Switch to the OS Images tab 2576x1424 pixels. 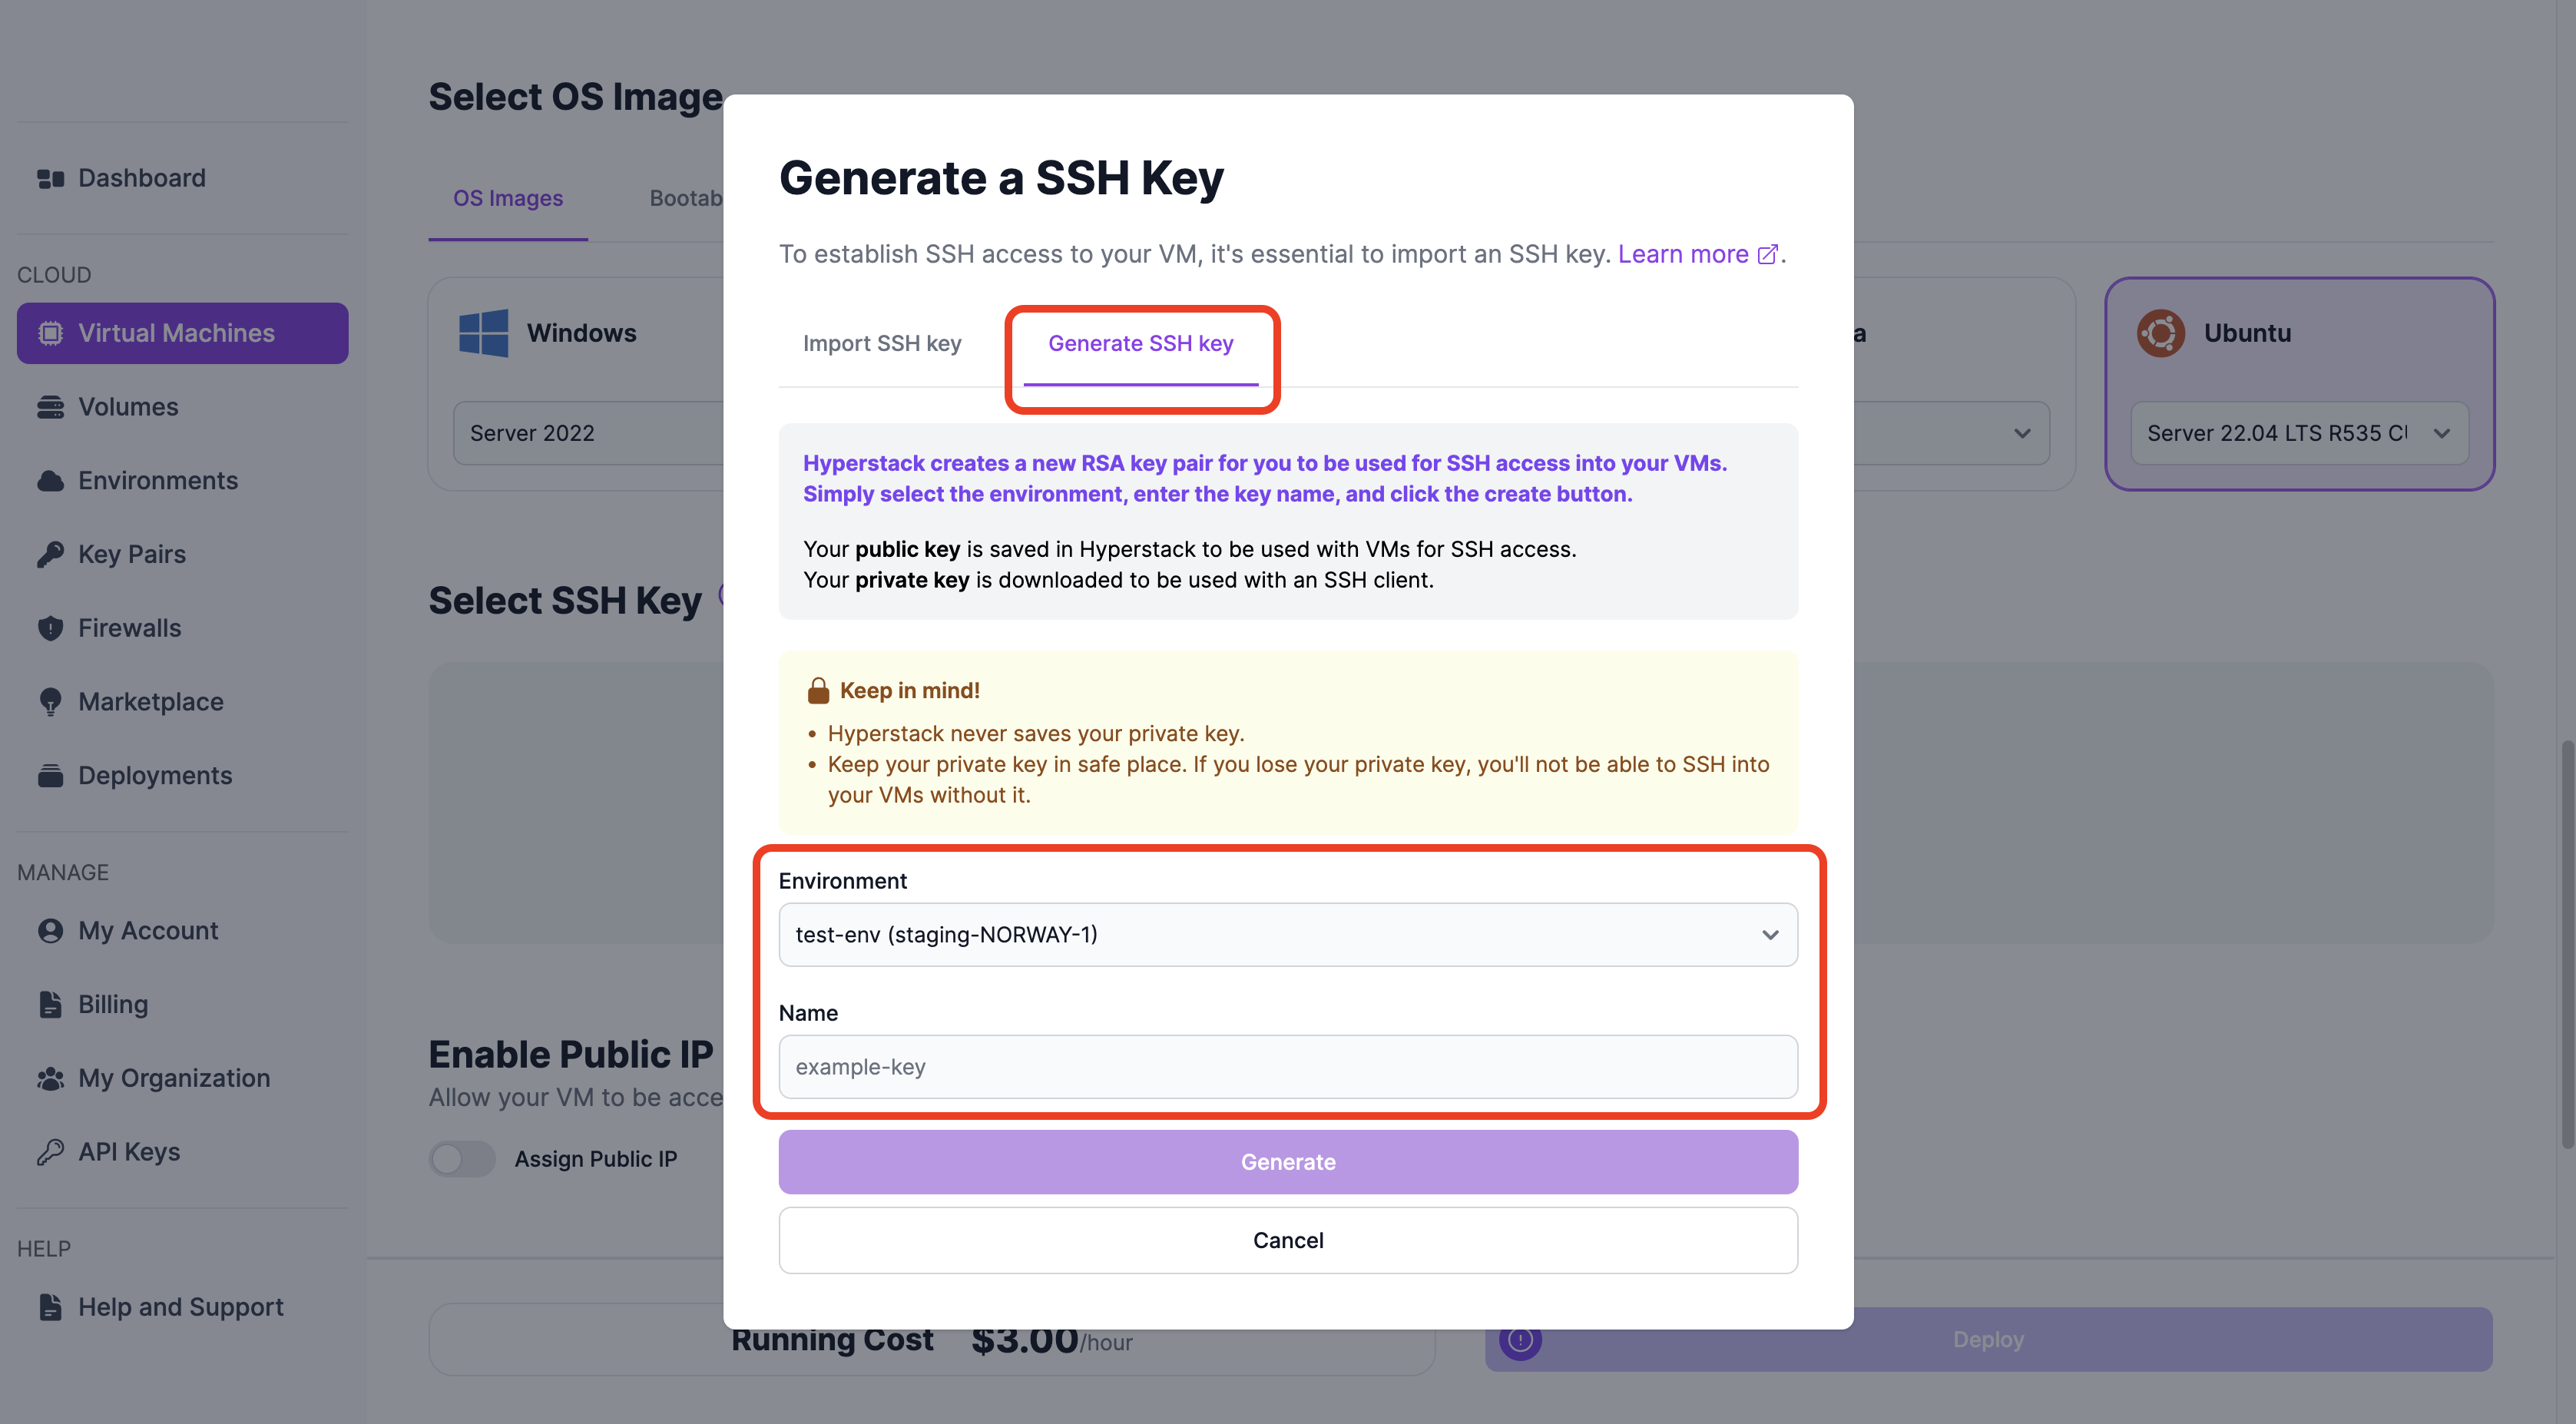click(x=507, y=199)
